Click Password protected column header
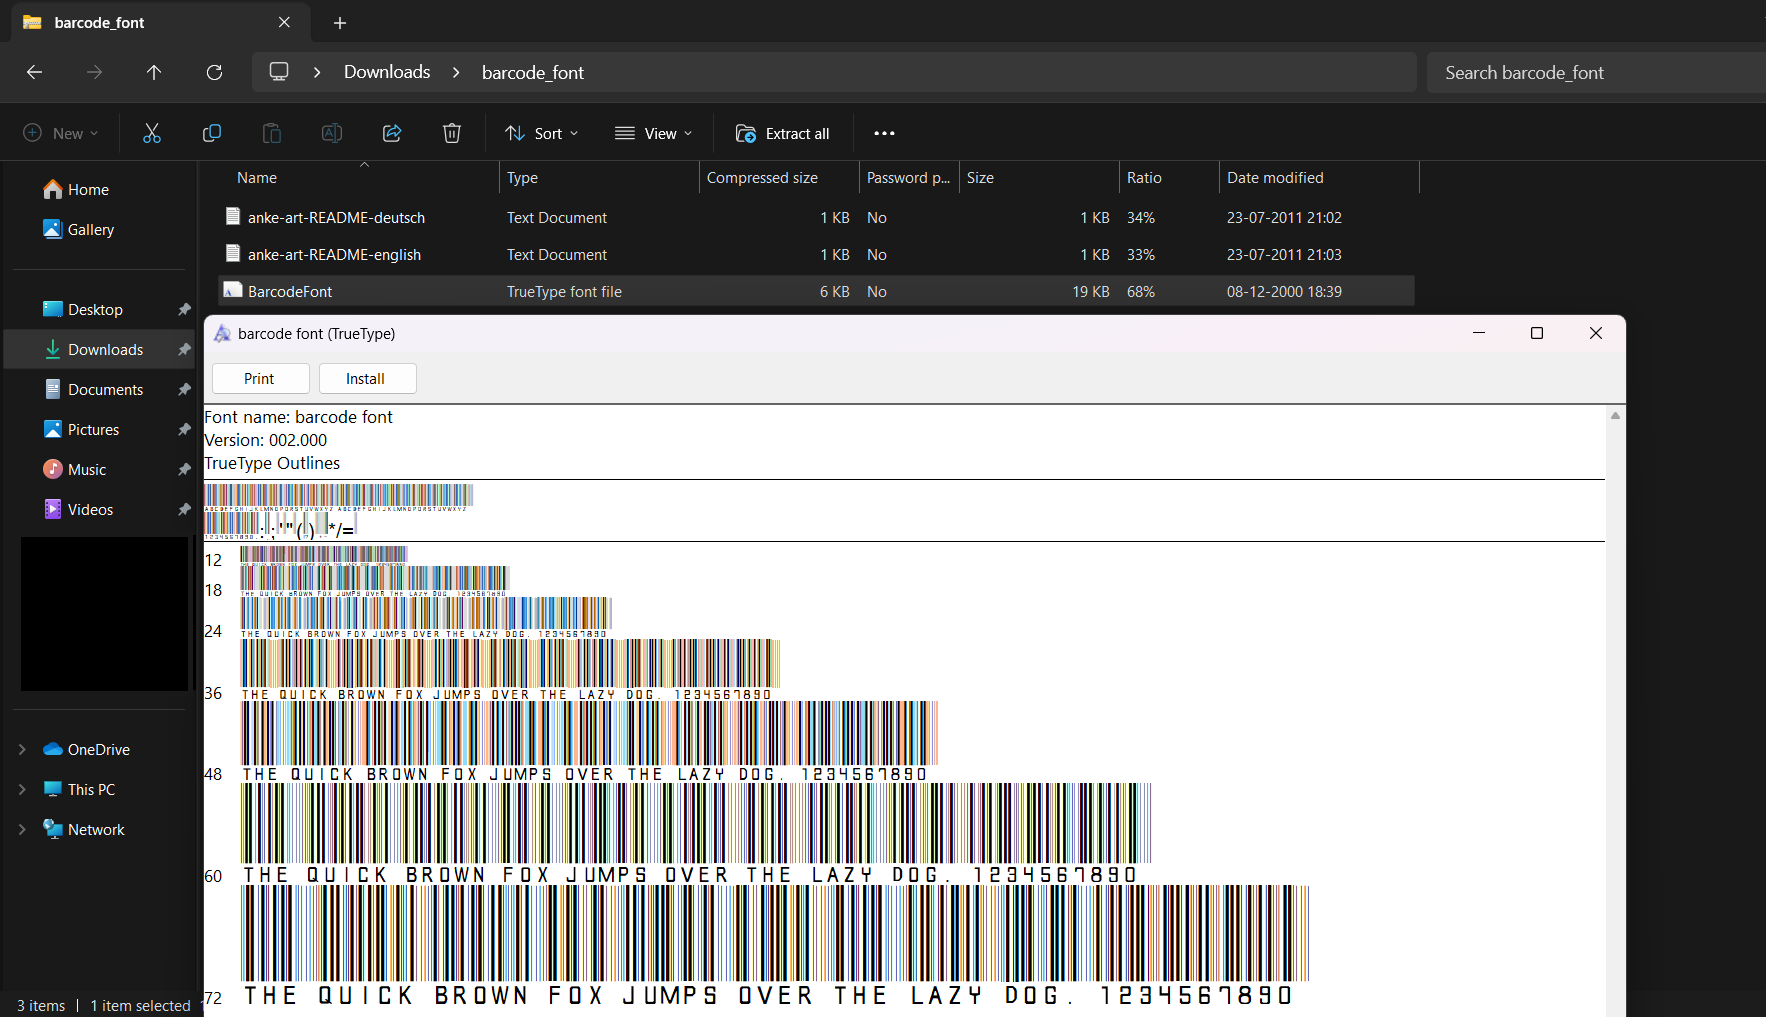Image resolution: width=1766 pixels, height=1017 pixels. [x=909, y=178]
